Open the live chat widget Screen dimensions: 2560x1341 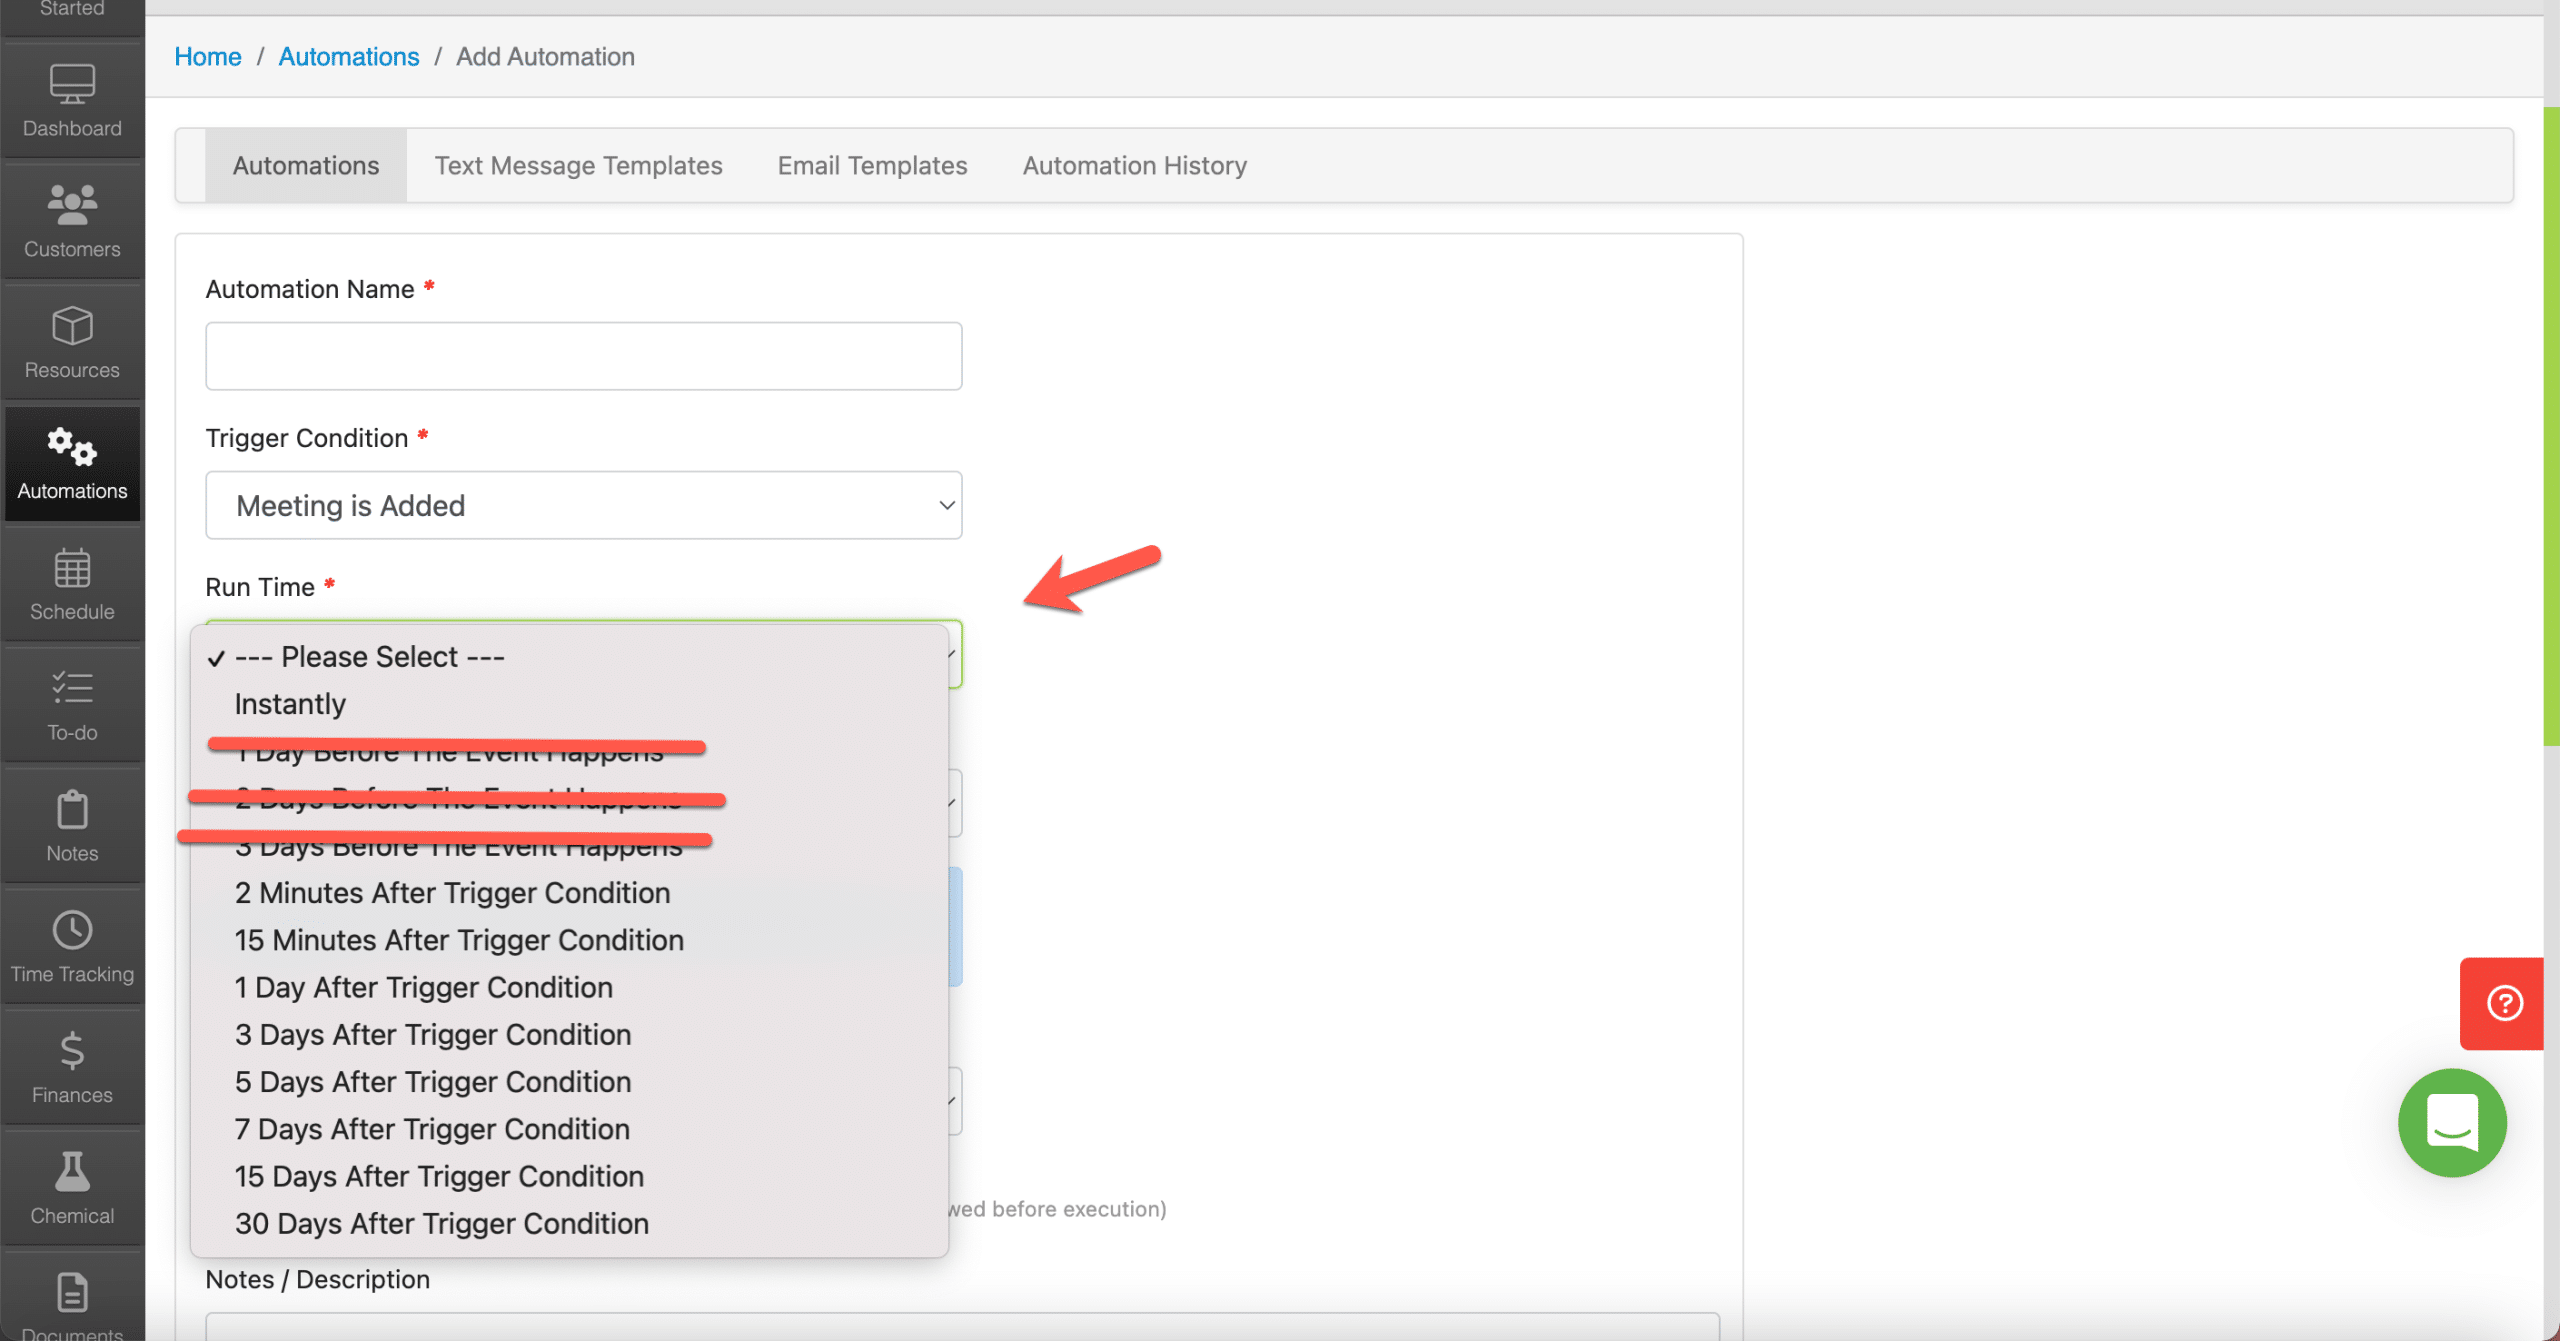coord(2452,1123)
